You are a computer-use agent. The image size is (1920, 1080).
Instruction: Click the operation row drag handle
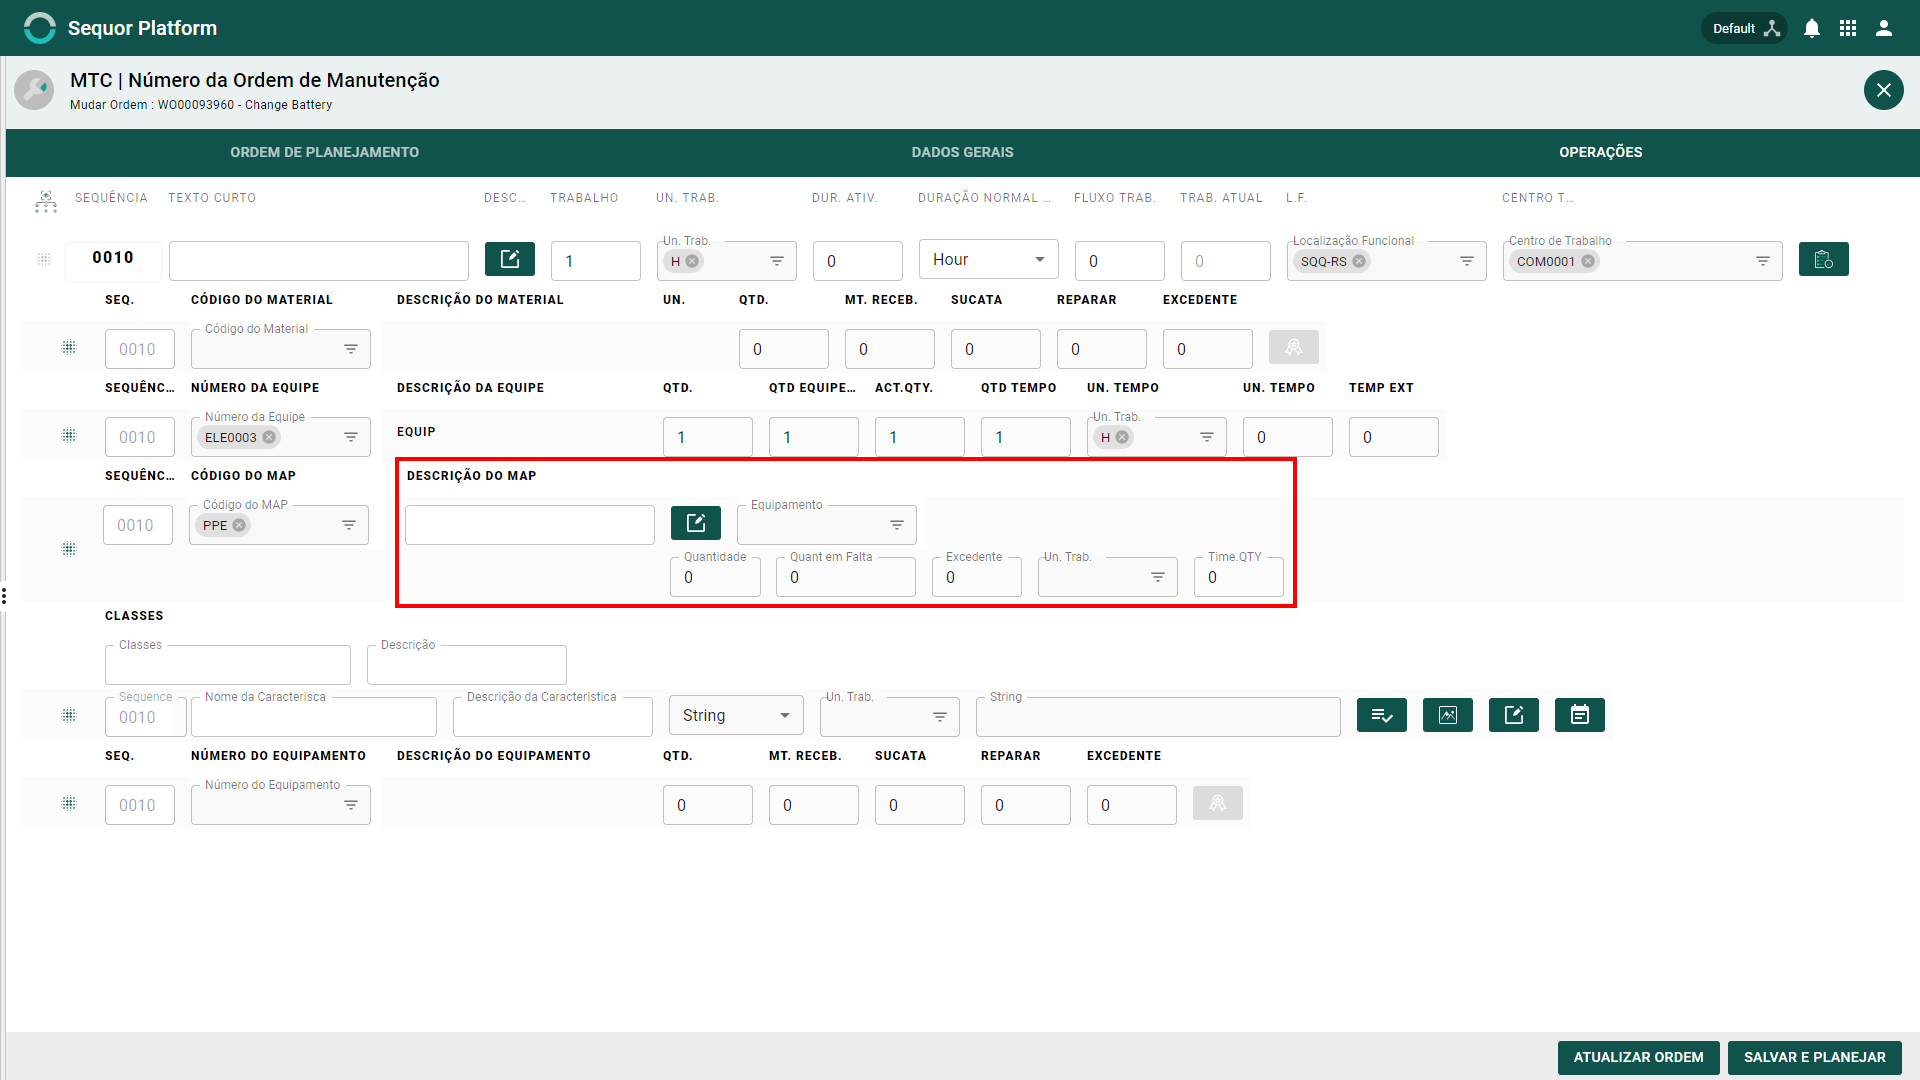[x=44, y=259]
